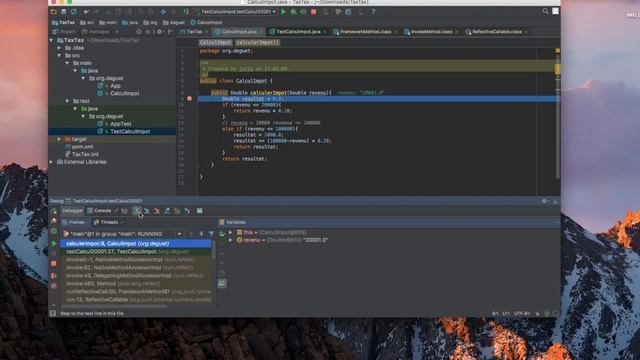The height and width of the screenshot is (360, 640).
Task: Click the Back navigation arrow in toolbar
Action: coord(163,12)
